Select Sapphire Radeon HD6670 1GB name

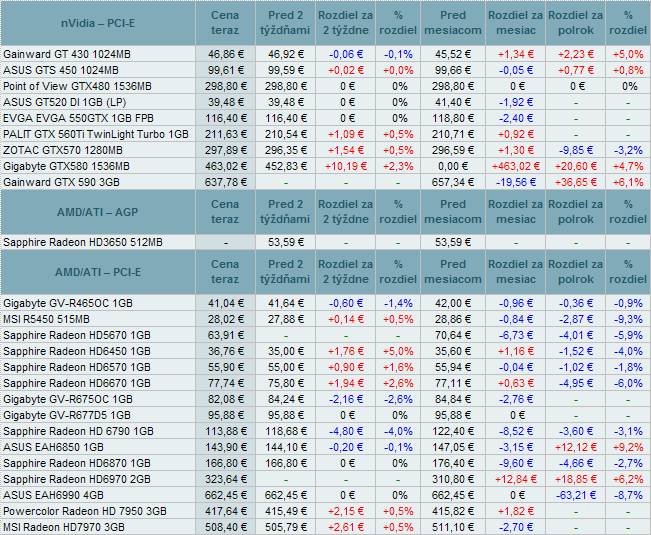pos(77,383)
